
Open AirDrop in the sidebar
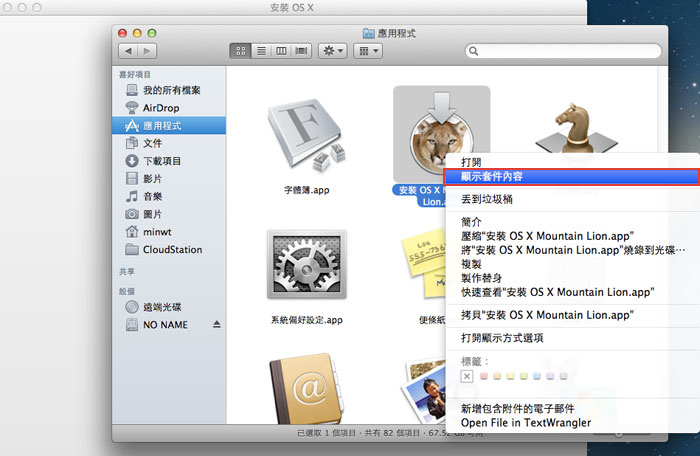[x=169, y=108]
